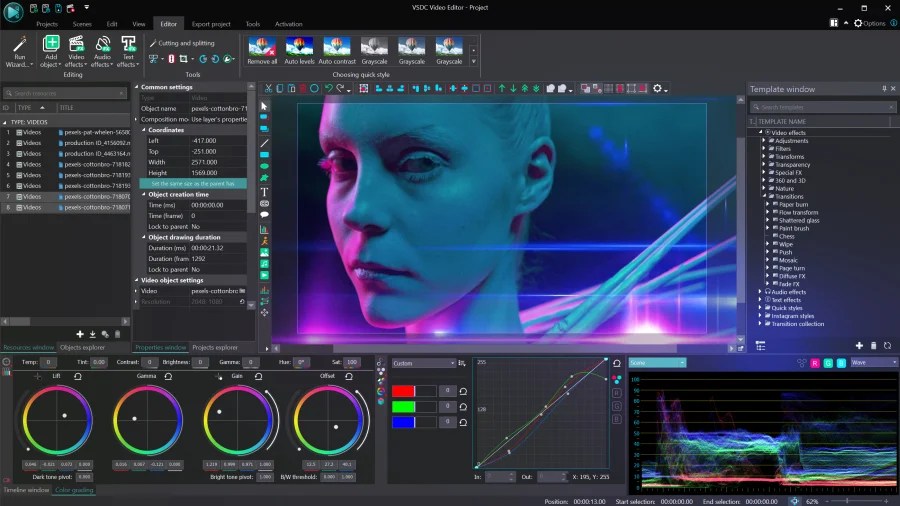The height and width of the screenshot is (506, 900).
Task: Apply the Auto levels quick style
Action: pyautogui.click(x=299, y=46)
